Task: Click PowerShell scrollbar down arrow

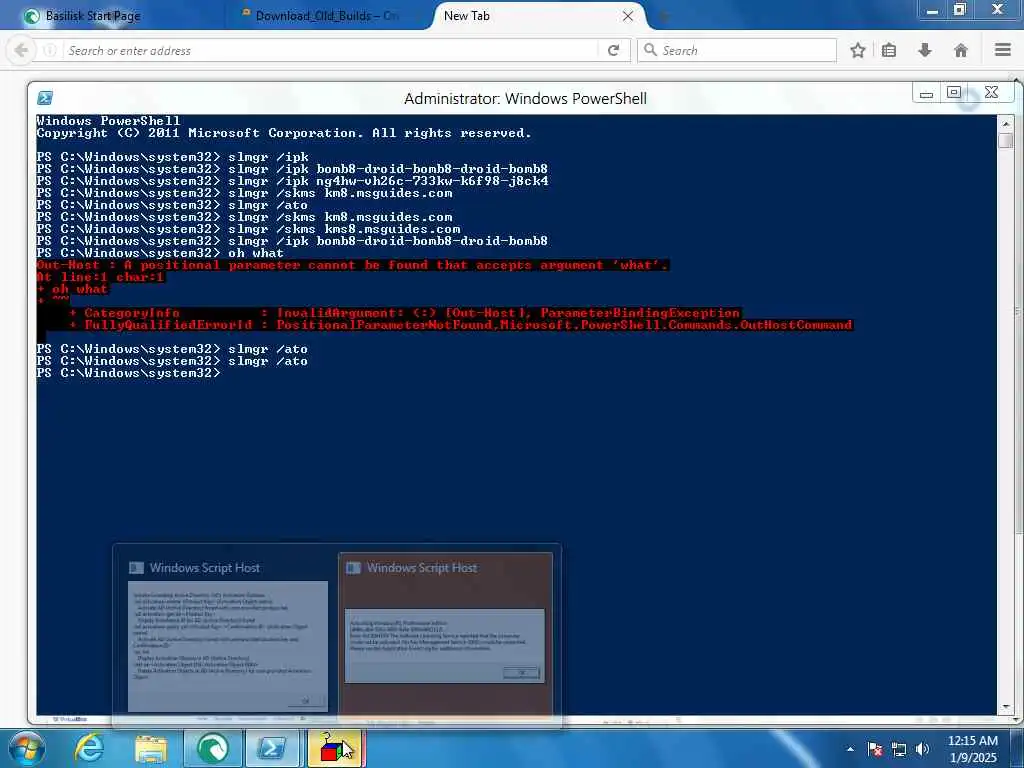Action: pos(1006,707)
